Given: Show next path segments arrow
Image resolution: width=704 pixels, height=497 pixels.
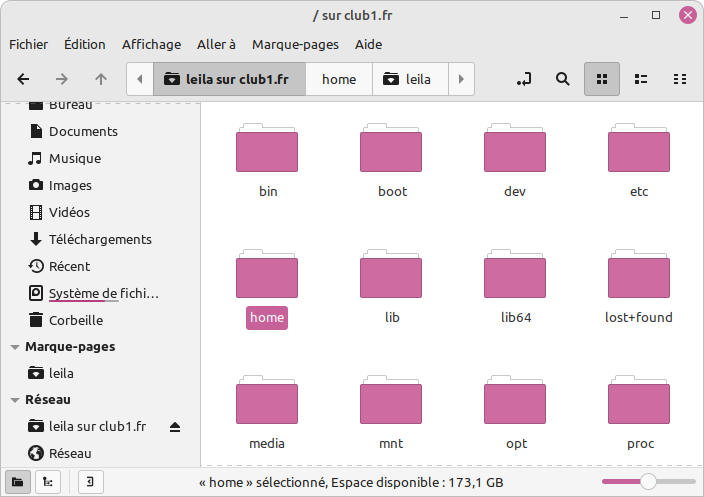Looking at the screenshot, I should click(461, 79).
